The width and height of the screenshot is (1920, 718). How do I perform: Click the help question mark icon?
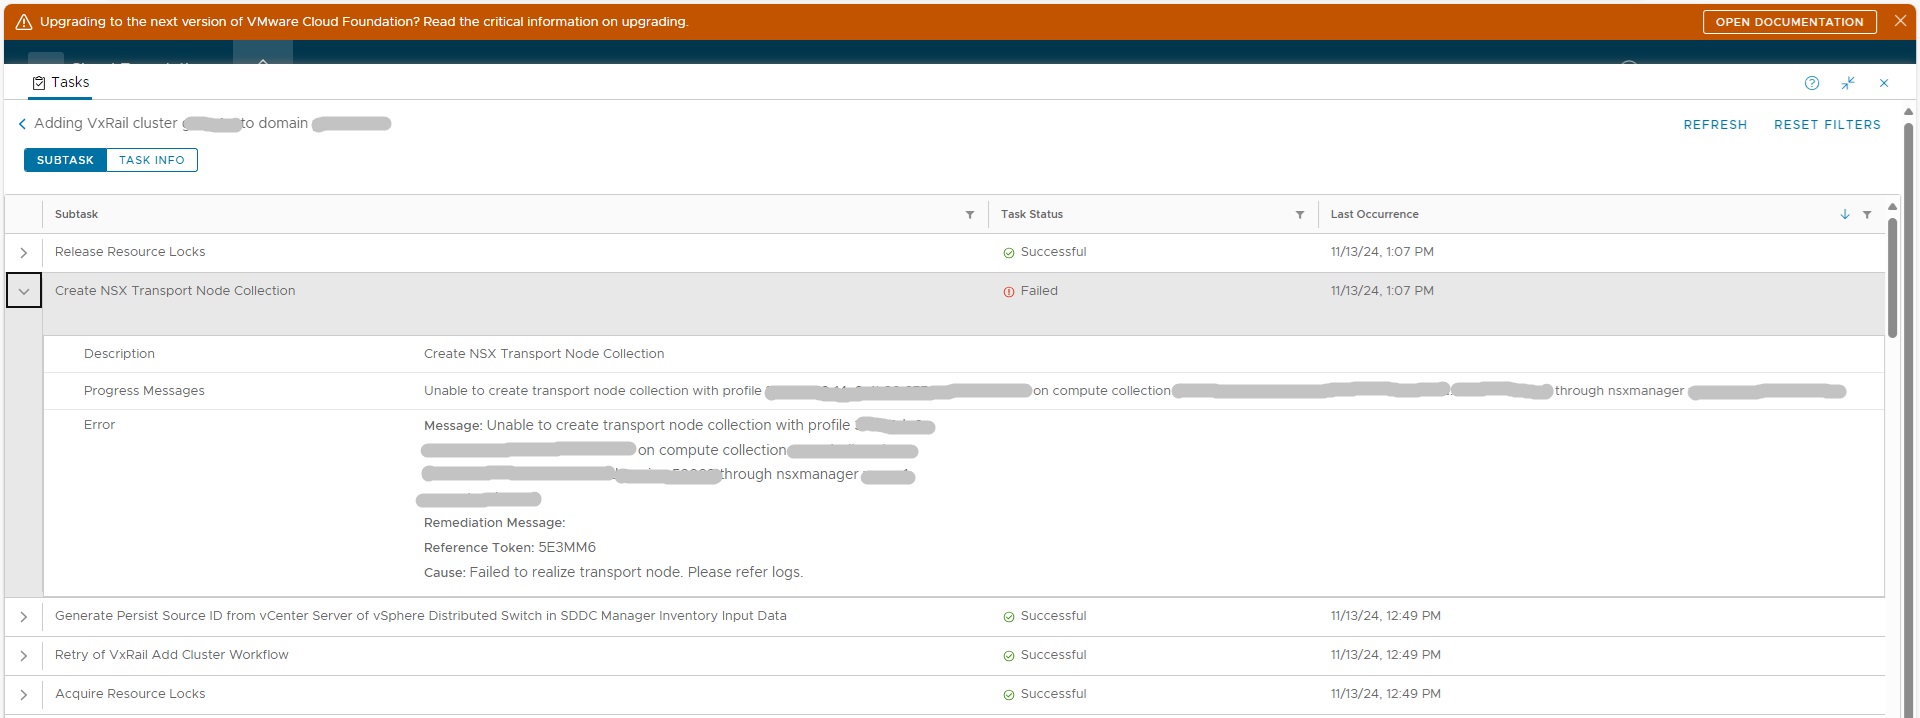pos(1811,83)
